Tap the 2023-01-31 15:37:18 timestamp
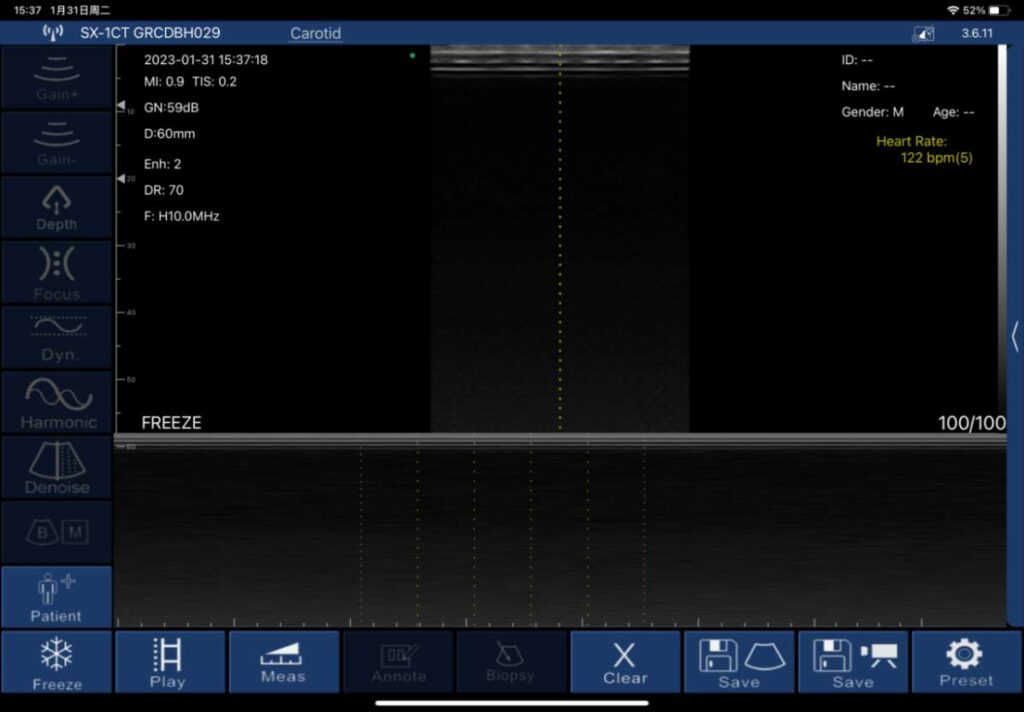Image resolution: width=1024 pixels, height=712 pixels. (206, 59)
